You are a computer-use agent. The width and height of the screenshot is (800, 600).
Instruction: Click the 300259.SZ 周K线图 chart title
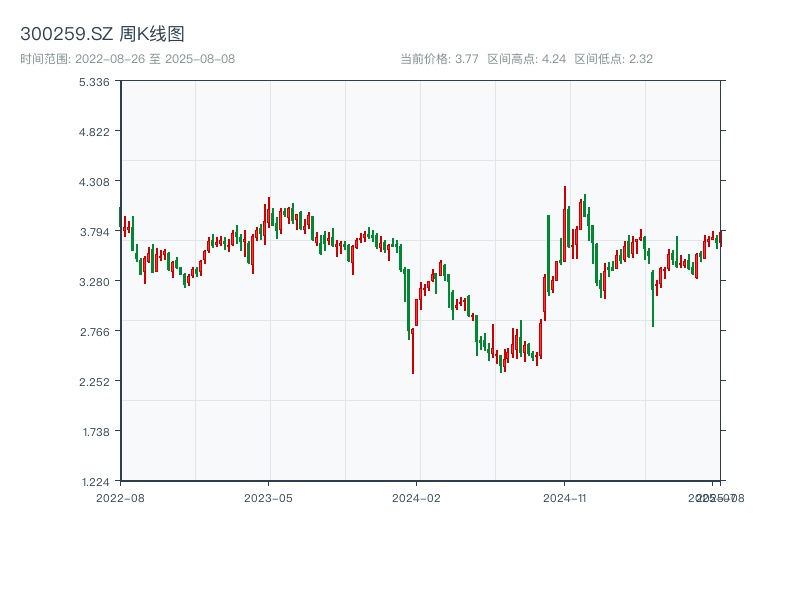point(102,35)
